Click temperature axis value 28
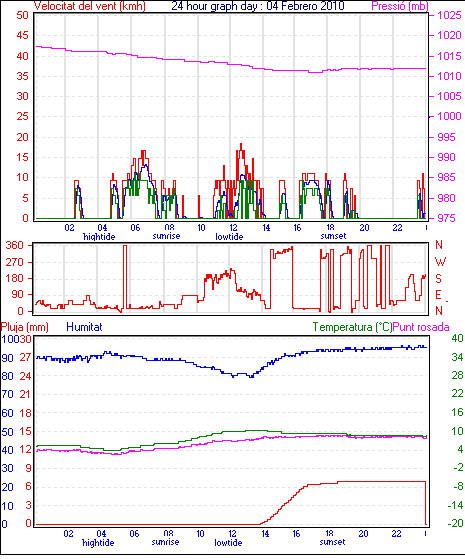Image resolution: width=465 pixels, height=559 pixels. pos(458,375)
